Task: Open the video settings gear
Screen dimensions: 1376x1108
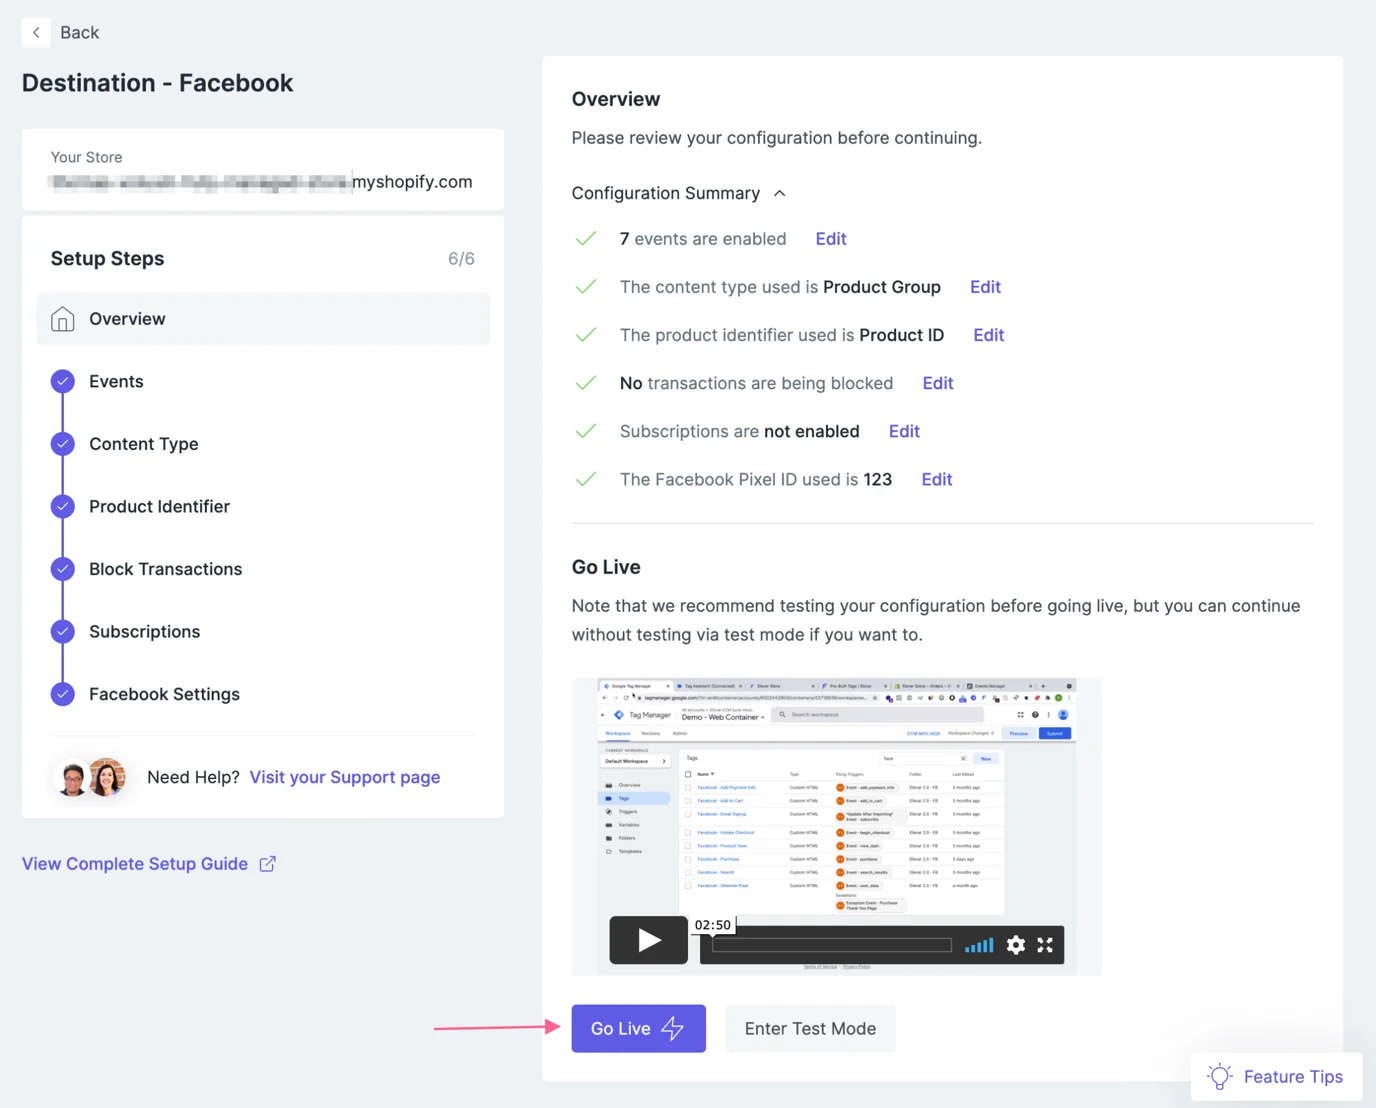Action: [x=1016, y=945]
